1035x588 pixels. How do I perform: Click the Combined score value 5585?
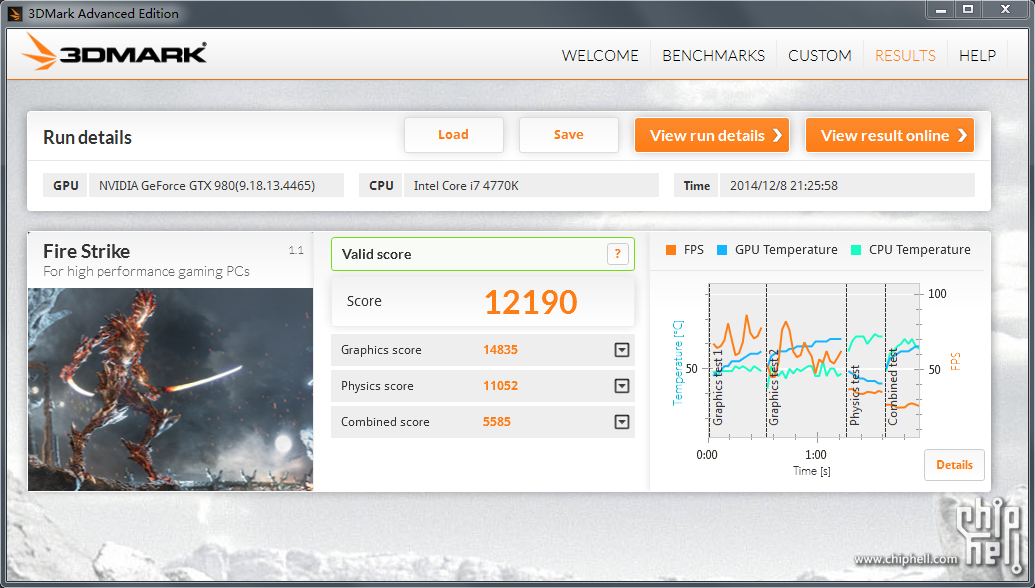pos(497,422)
